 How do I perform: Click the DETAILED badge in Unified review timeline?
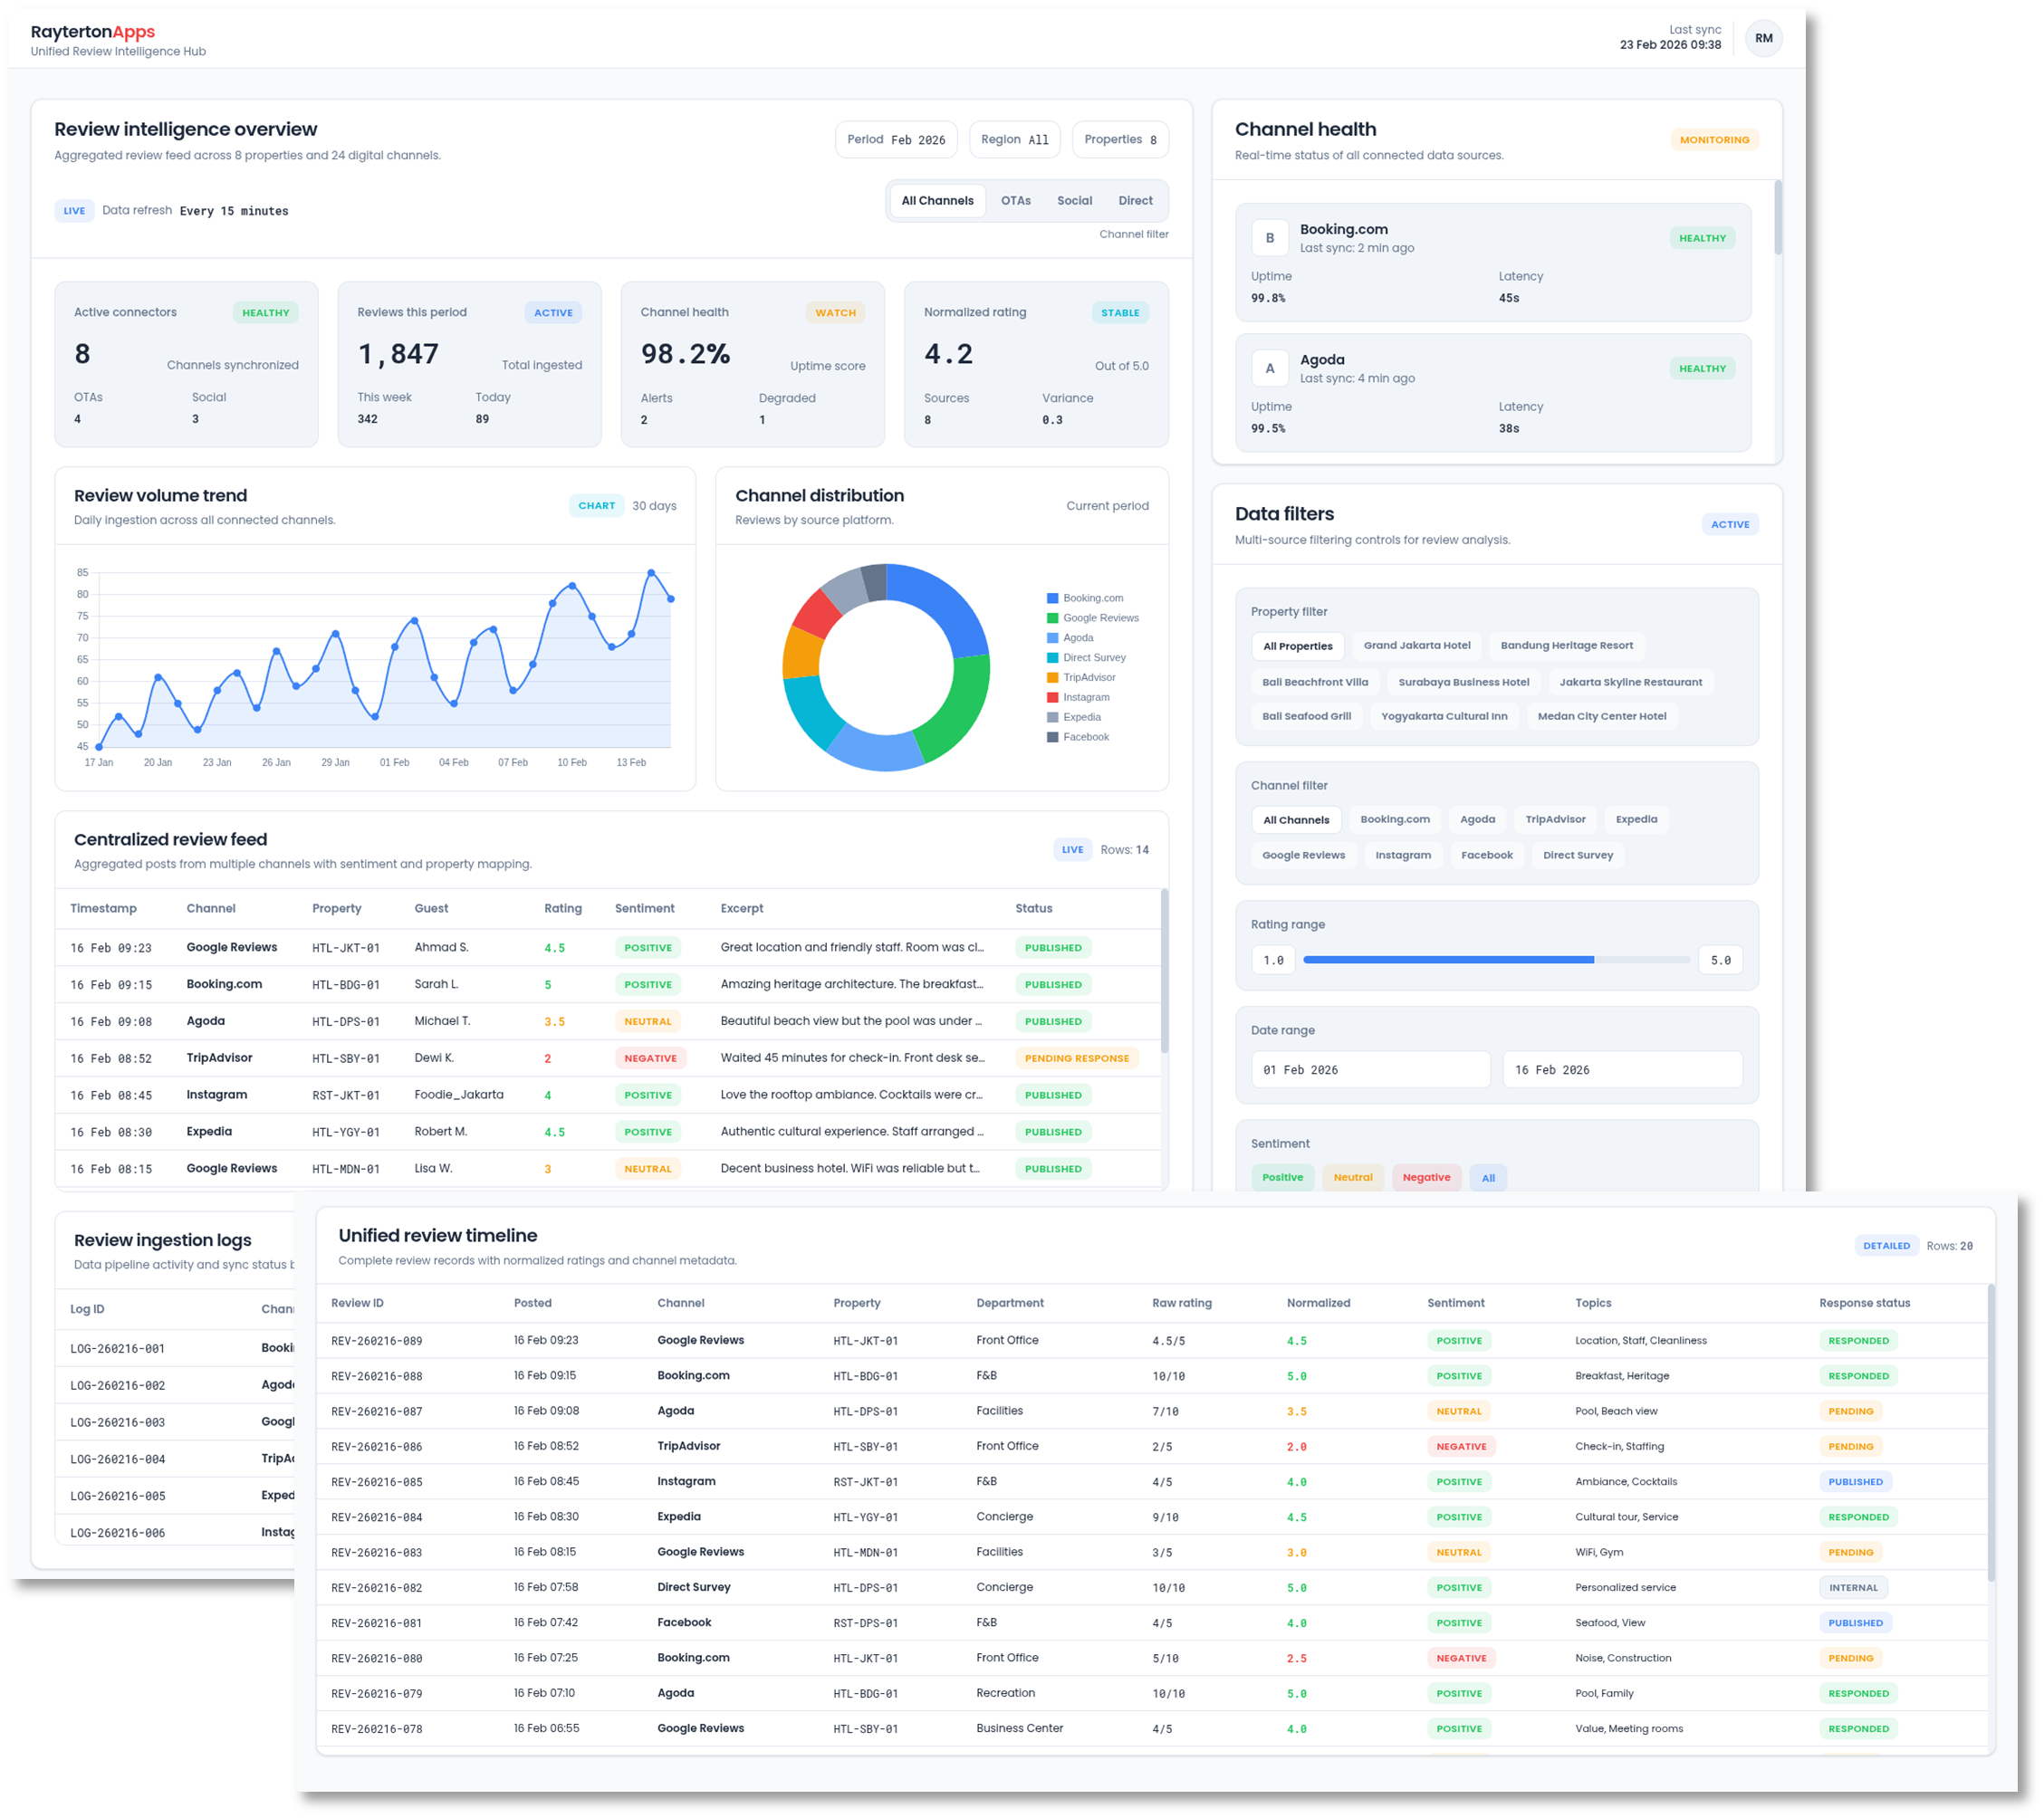coord(1886,1245)
